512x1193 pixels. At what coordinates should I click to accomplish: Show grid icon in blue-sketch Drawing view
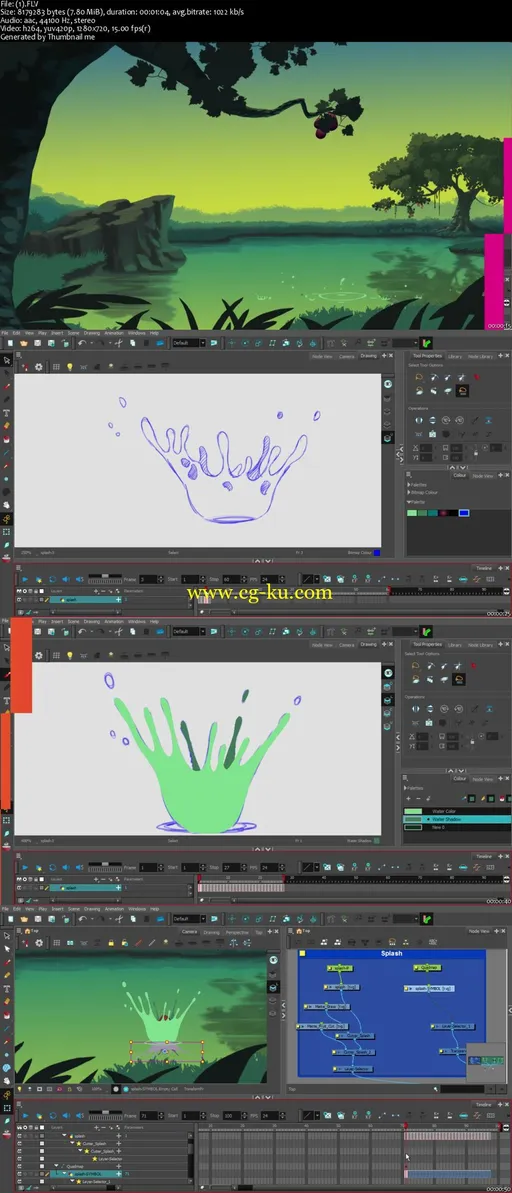point(56,367)
